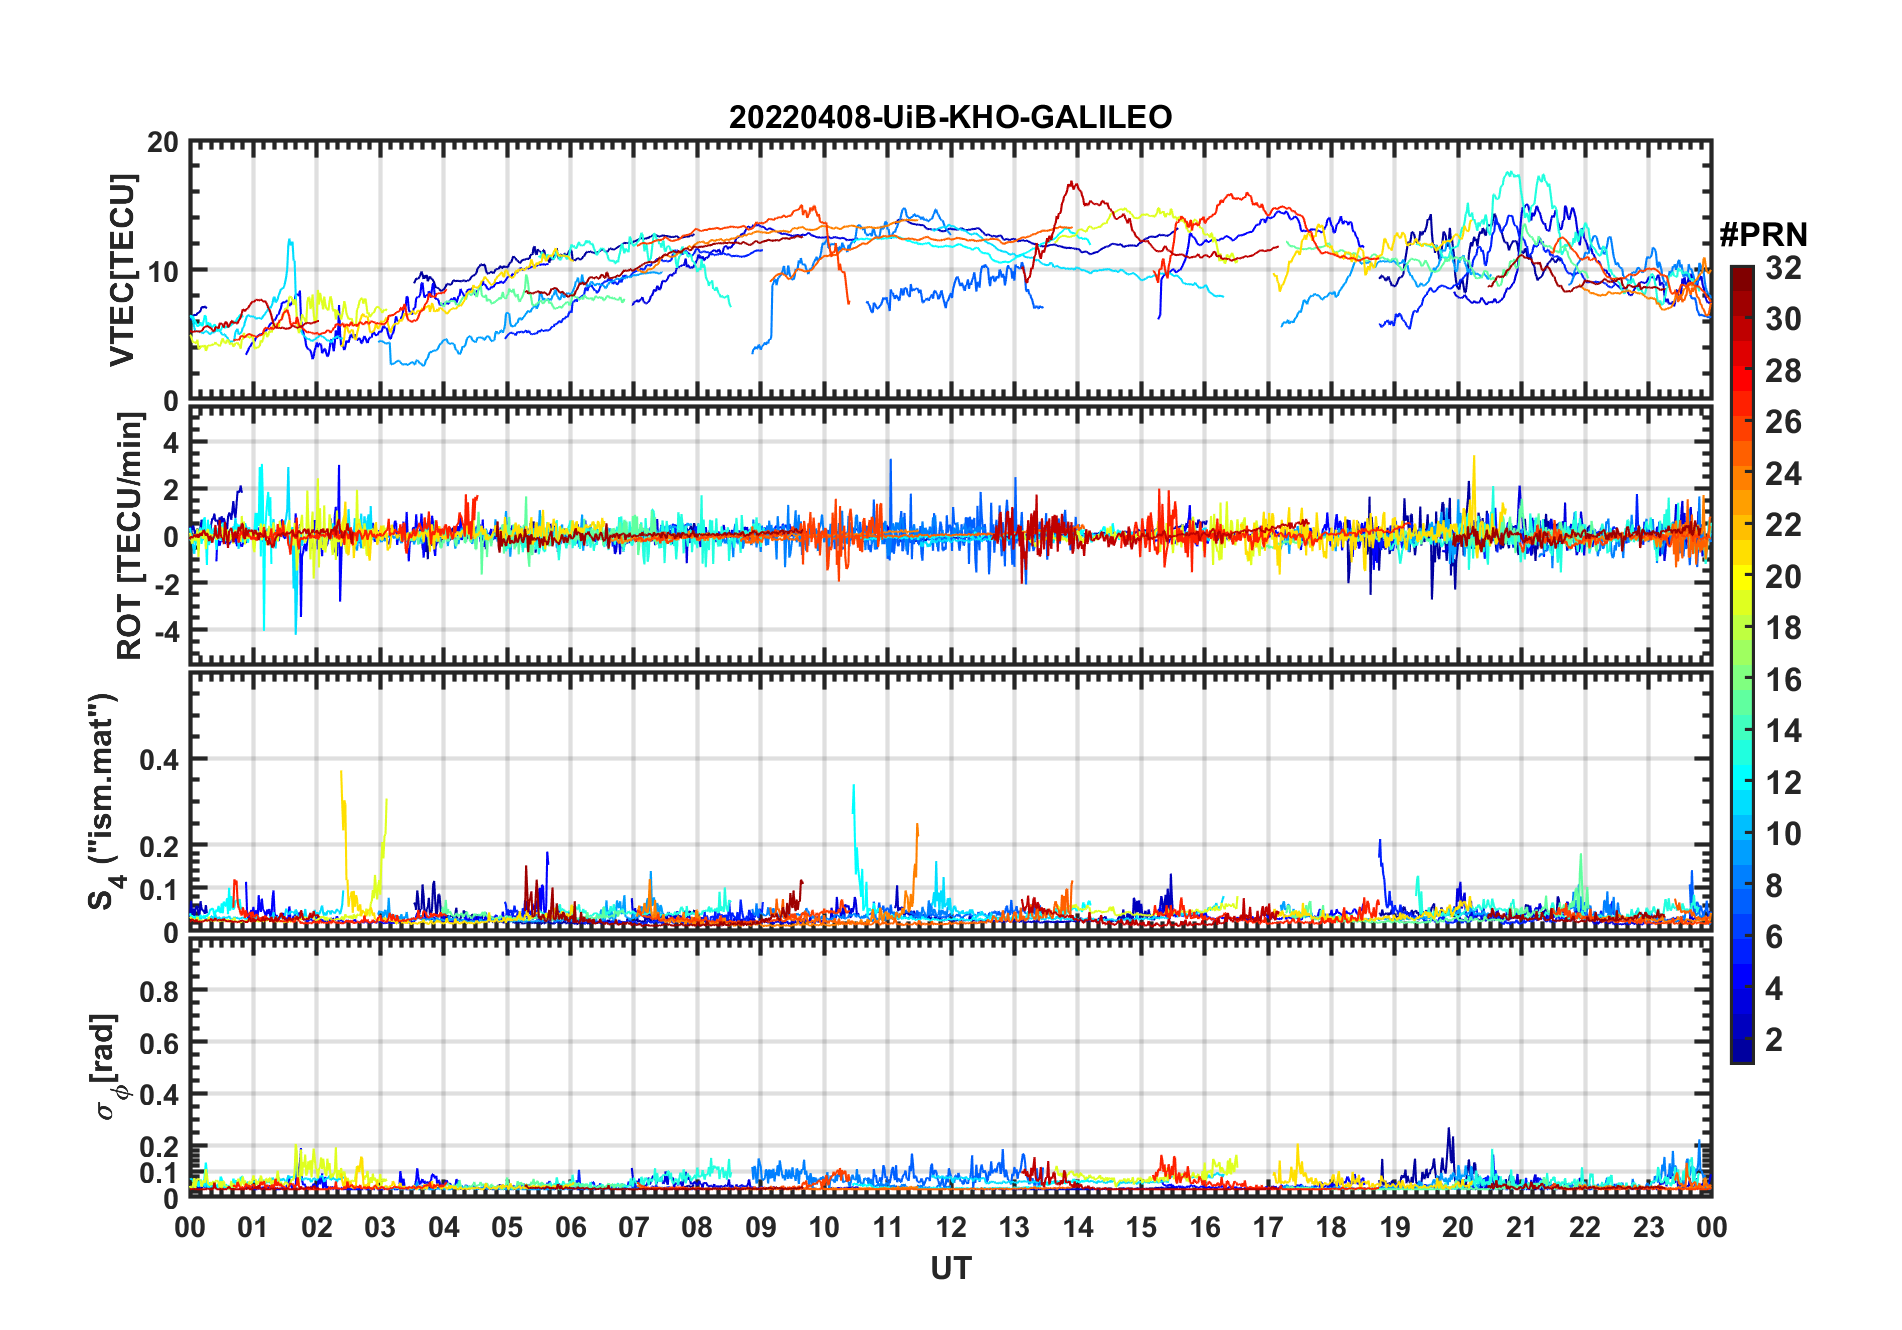The image size is (1902, 1330).
Task: Select x-axis hour tick 17
Action: [1268, 1227]
